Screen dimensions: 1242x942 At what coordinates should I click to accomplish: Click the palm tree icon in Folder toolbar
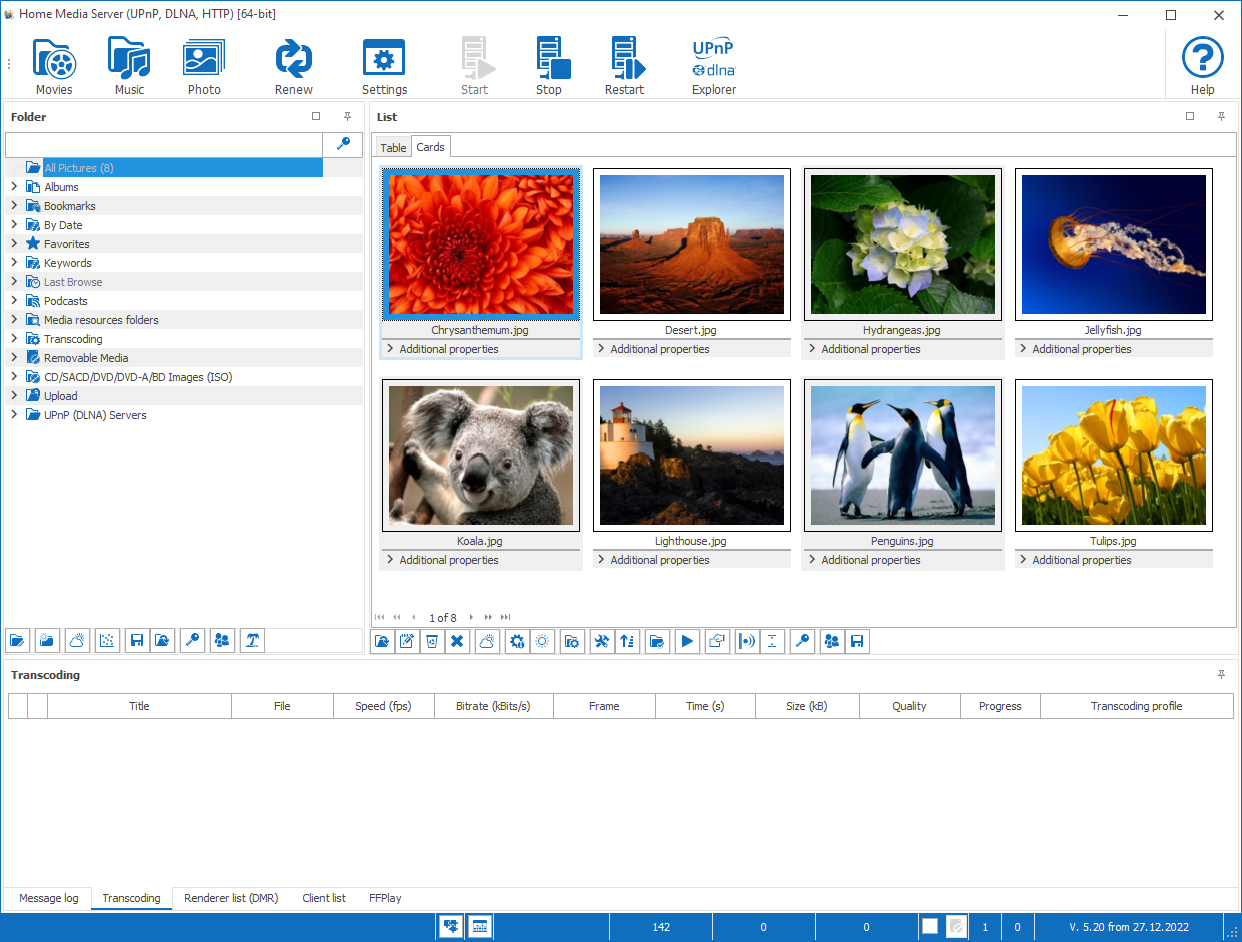pos(253,641)
